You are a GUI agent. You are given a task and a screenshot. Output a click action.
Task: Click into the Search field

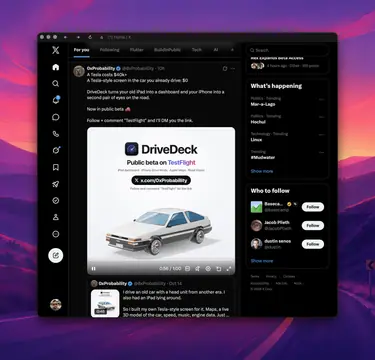point(287,50)
